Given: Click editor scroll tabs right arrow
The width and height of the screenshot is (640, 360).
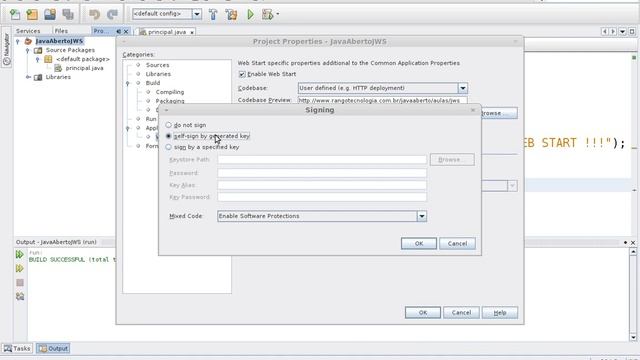Looking at the screenshot, I should [x=613, y=31].
